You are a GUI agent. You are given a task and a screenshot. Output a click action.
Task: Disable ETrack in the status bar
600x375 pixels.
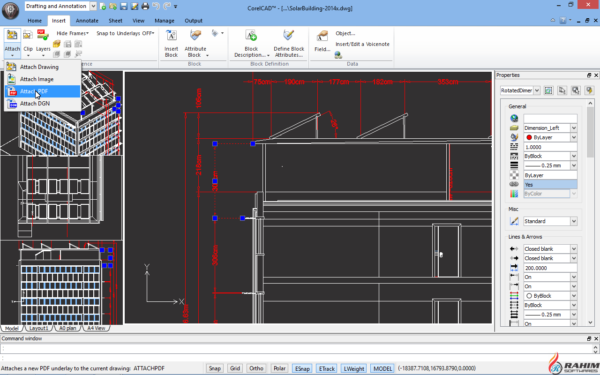326,368
